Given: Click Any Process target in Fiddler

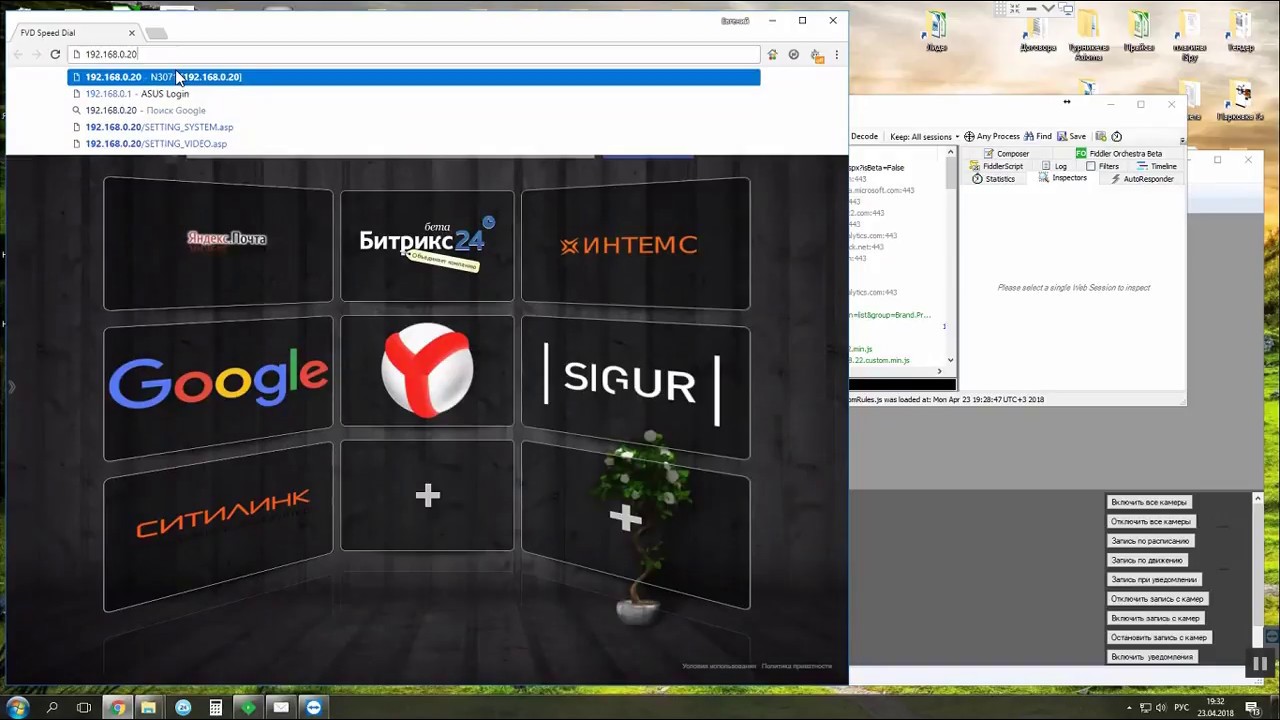Looking at the screenshot, I should pyautogui.click(x=991, y=137).
